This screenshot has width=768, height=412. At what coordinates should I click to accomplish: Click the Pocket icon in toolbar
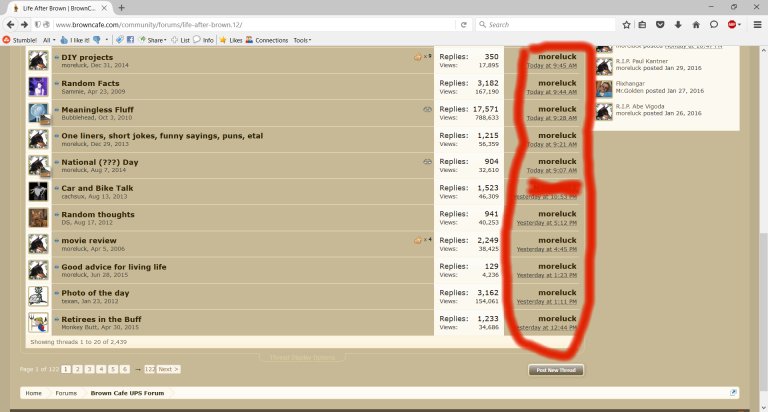[660, 24]
